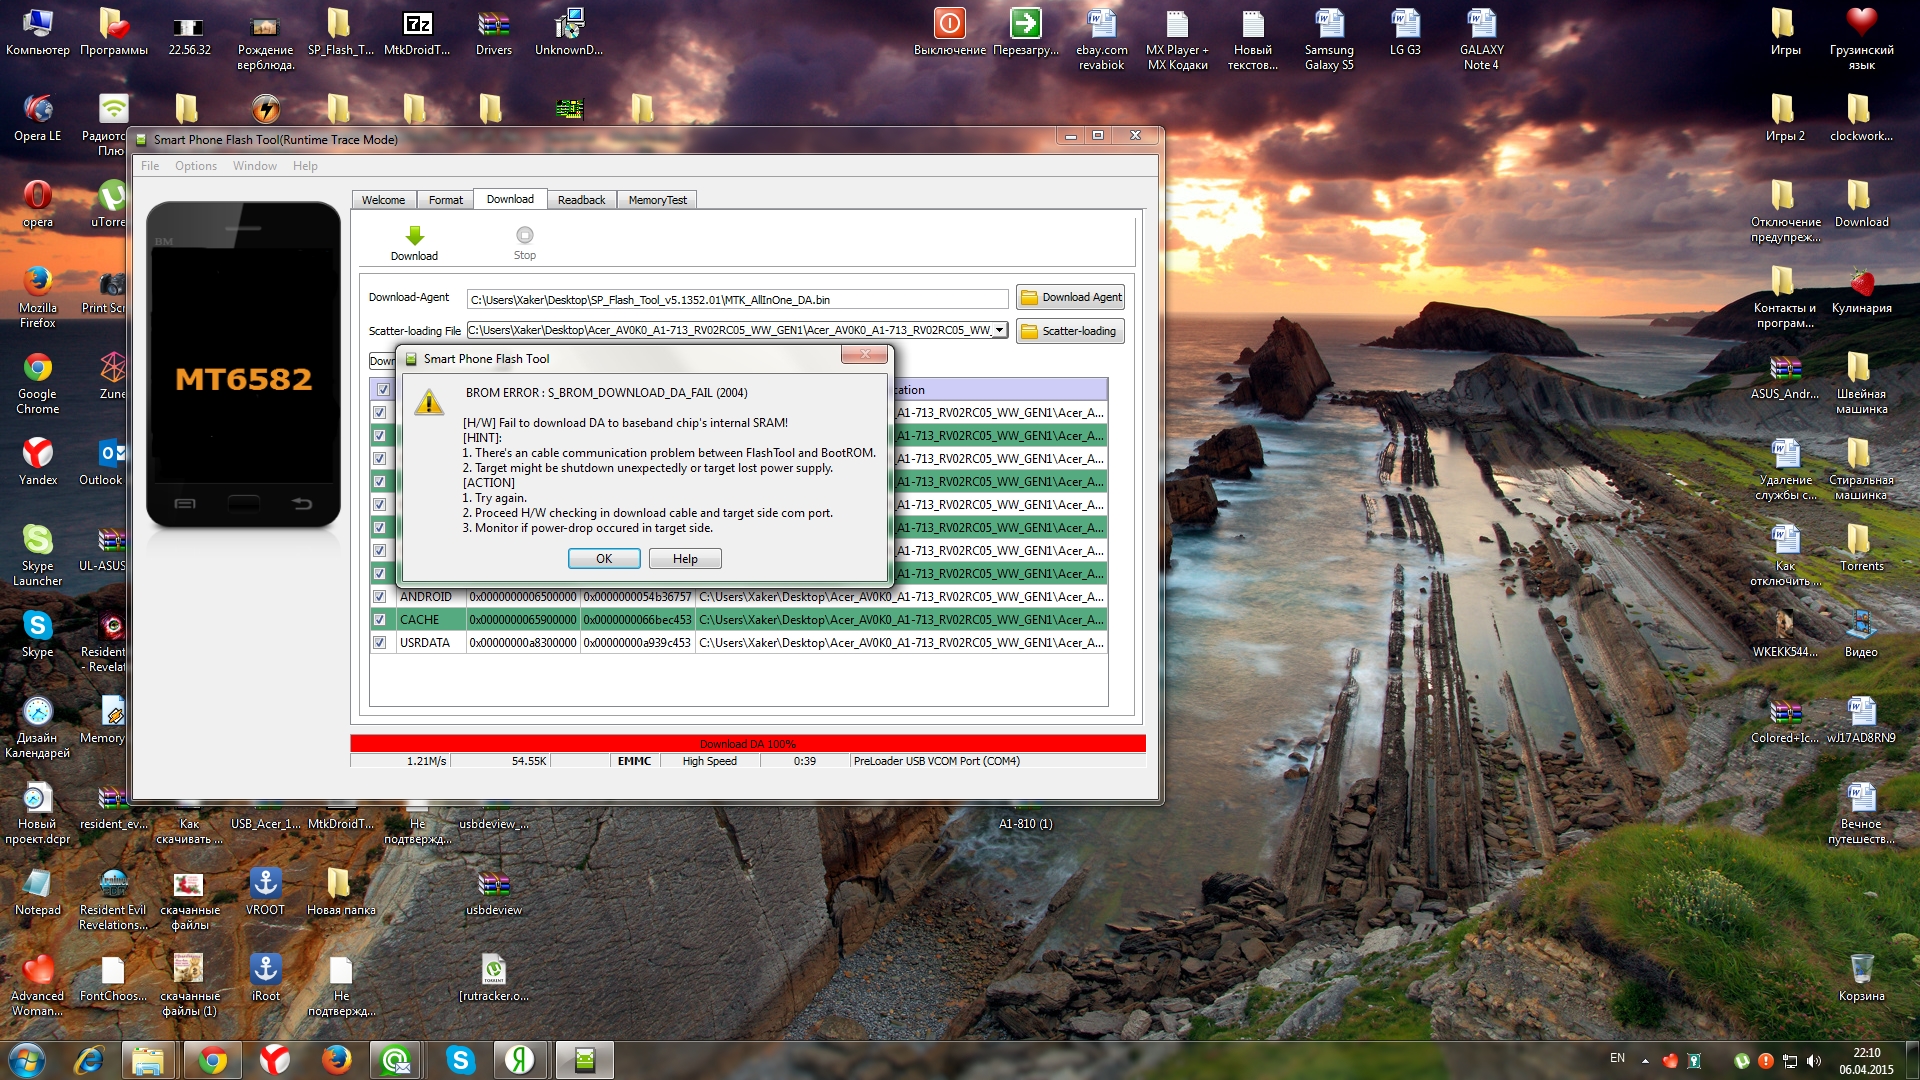Screen dimensions: 1920x1080
Task: Open the Options menu
Action: click(195, 166)
